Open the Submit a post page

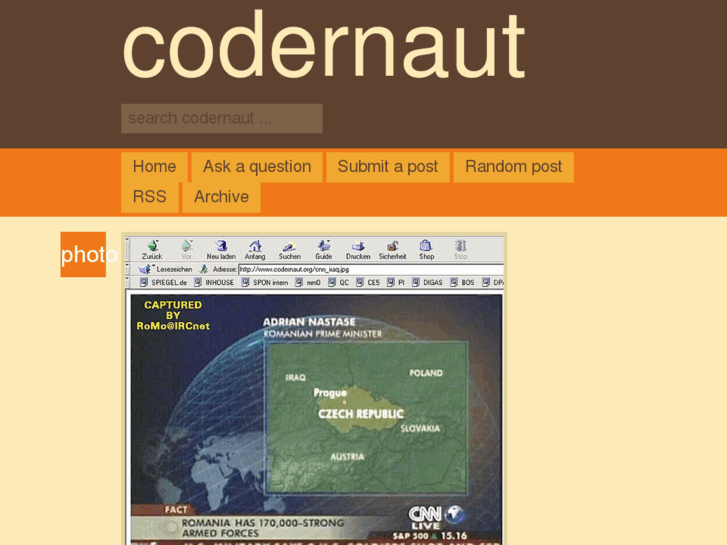388,167
